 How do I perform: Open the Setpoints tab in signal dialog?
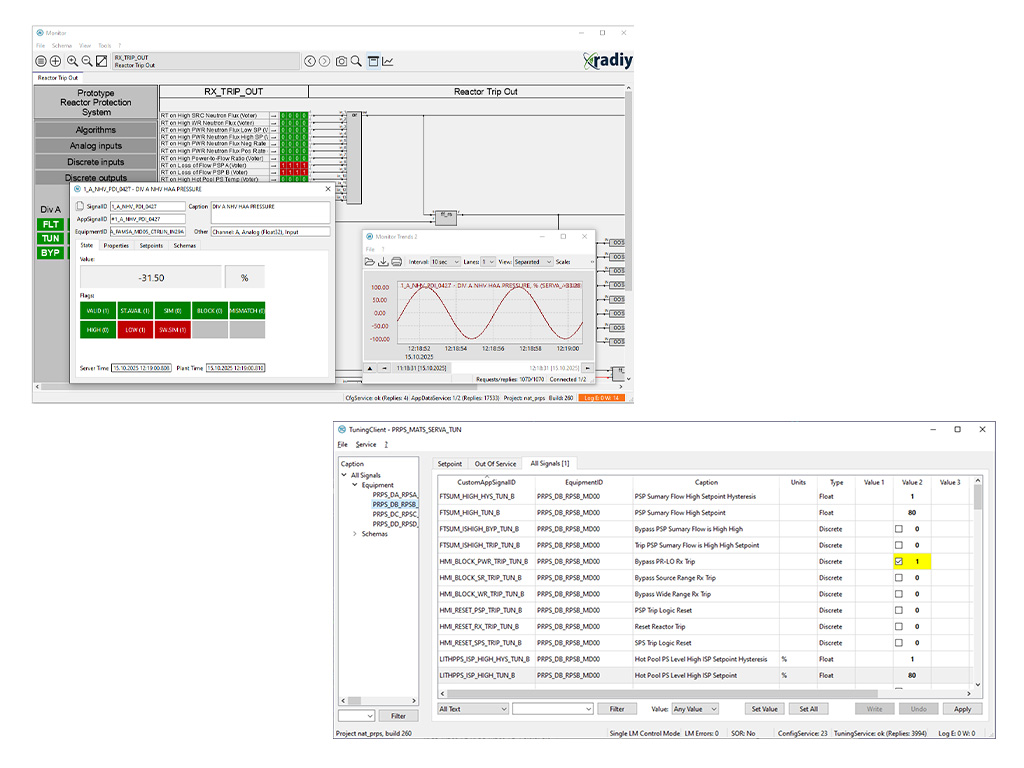click(x=151, y=245)
